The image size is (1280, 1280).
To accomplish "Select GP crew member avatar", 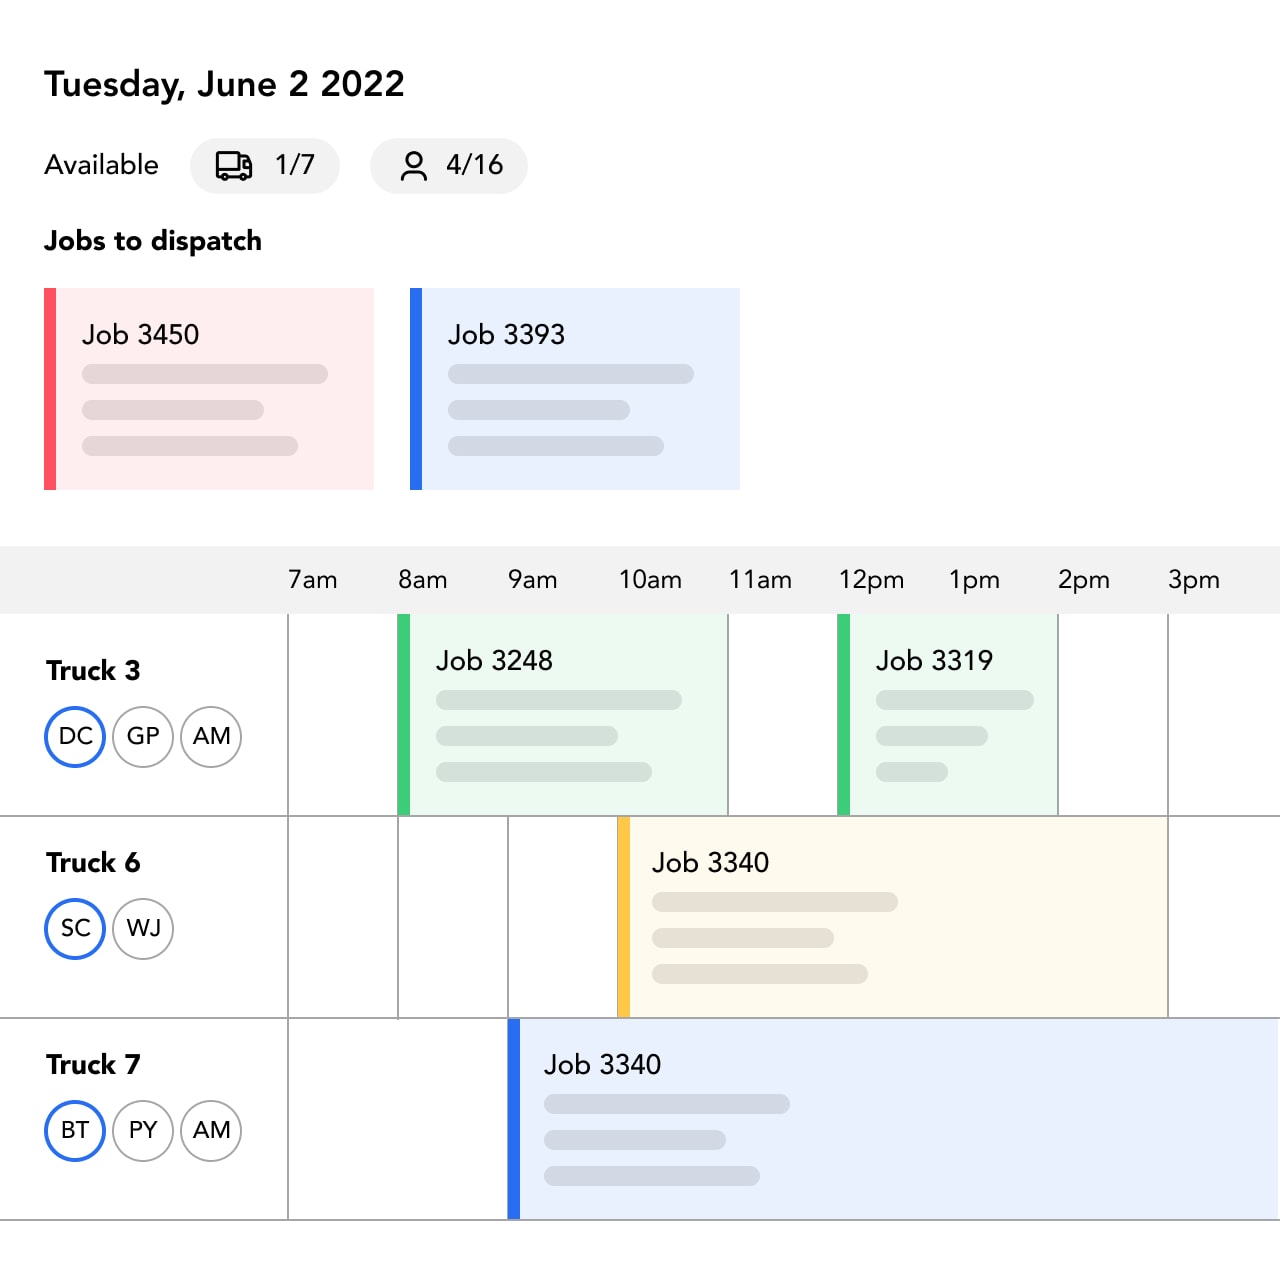I will pos(143,737).
